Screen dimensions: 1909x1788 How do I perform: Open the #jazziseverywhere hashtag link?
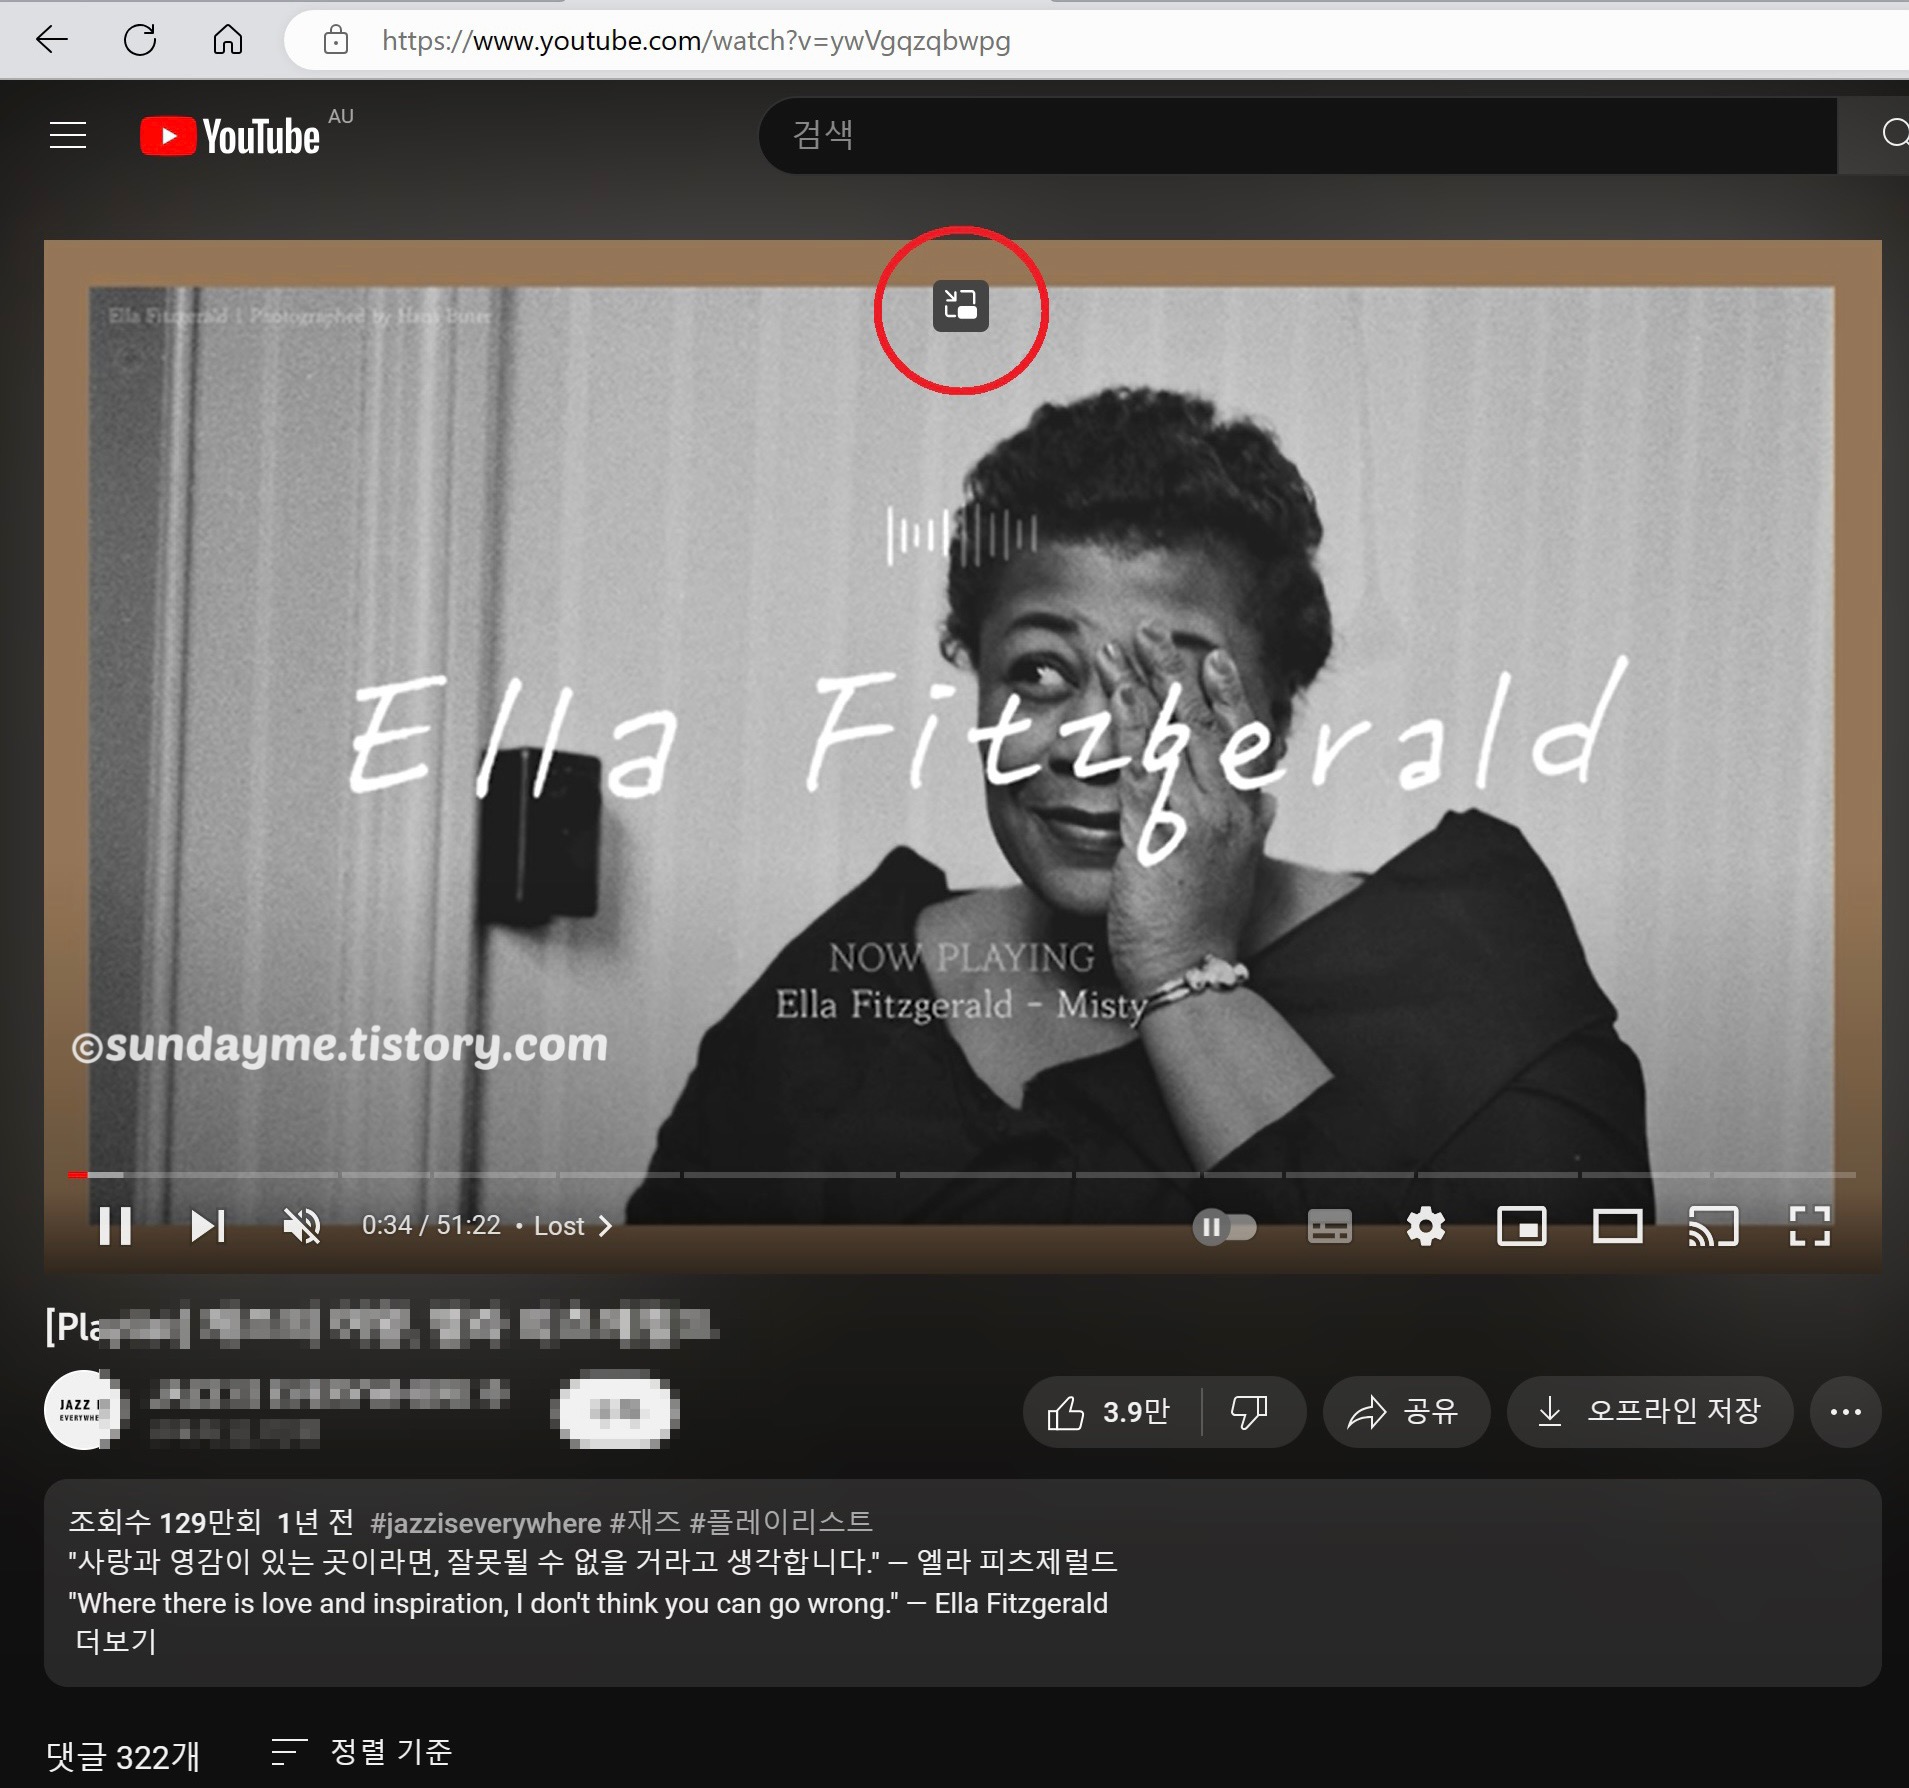(485, 1523)
